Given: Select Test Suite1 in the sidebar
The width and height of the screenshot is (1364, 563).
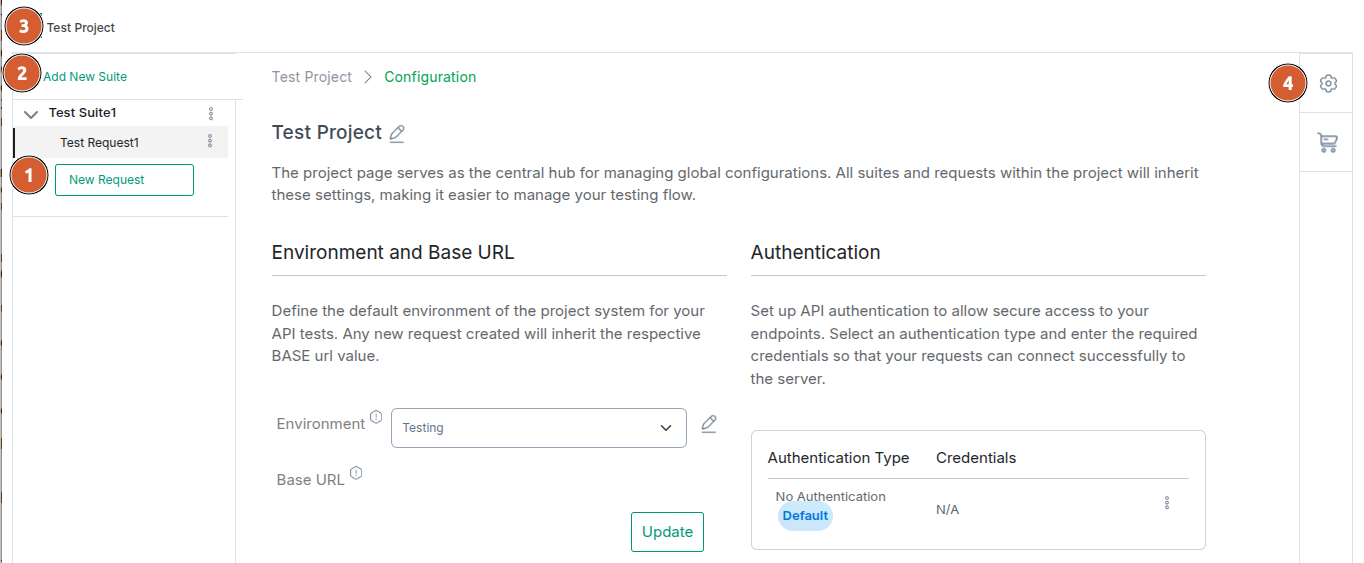Looking at the screenshot, I should click(x=83, y=113).
